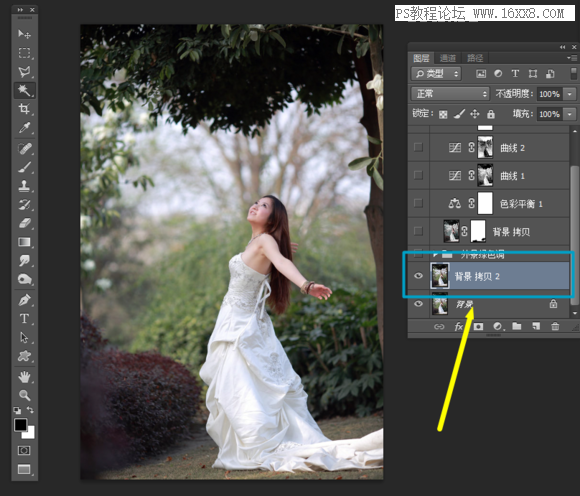Create a new layer
Image resolution: width=580 pixels, height=496 pixels.
click(x=536, y=326)
